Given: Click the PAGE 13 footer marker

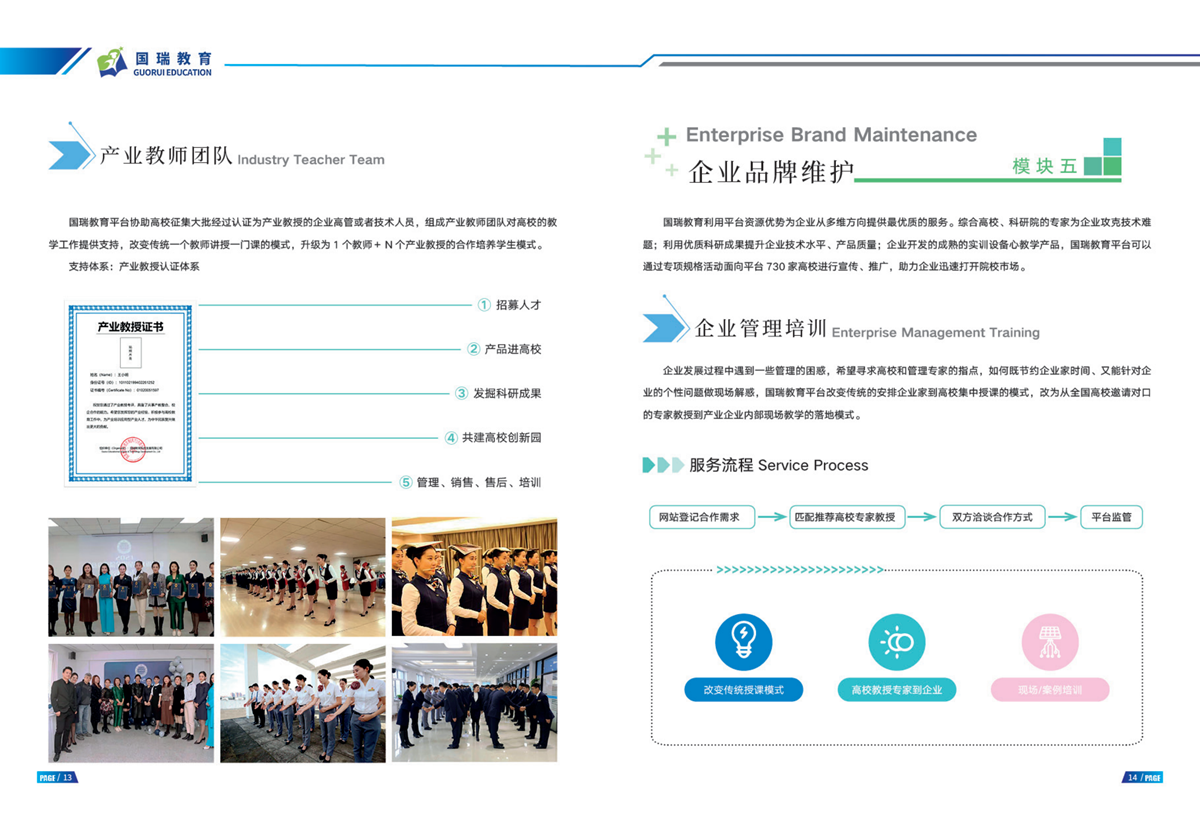Looking at the screenshot, I should coord(57,777).
